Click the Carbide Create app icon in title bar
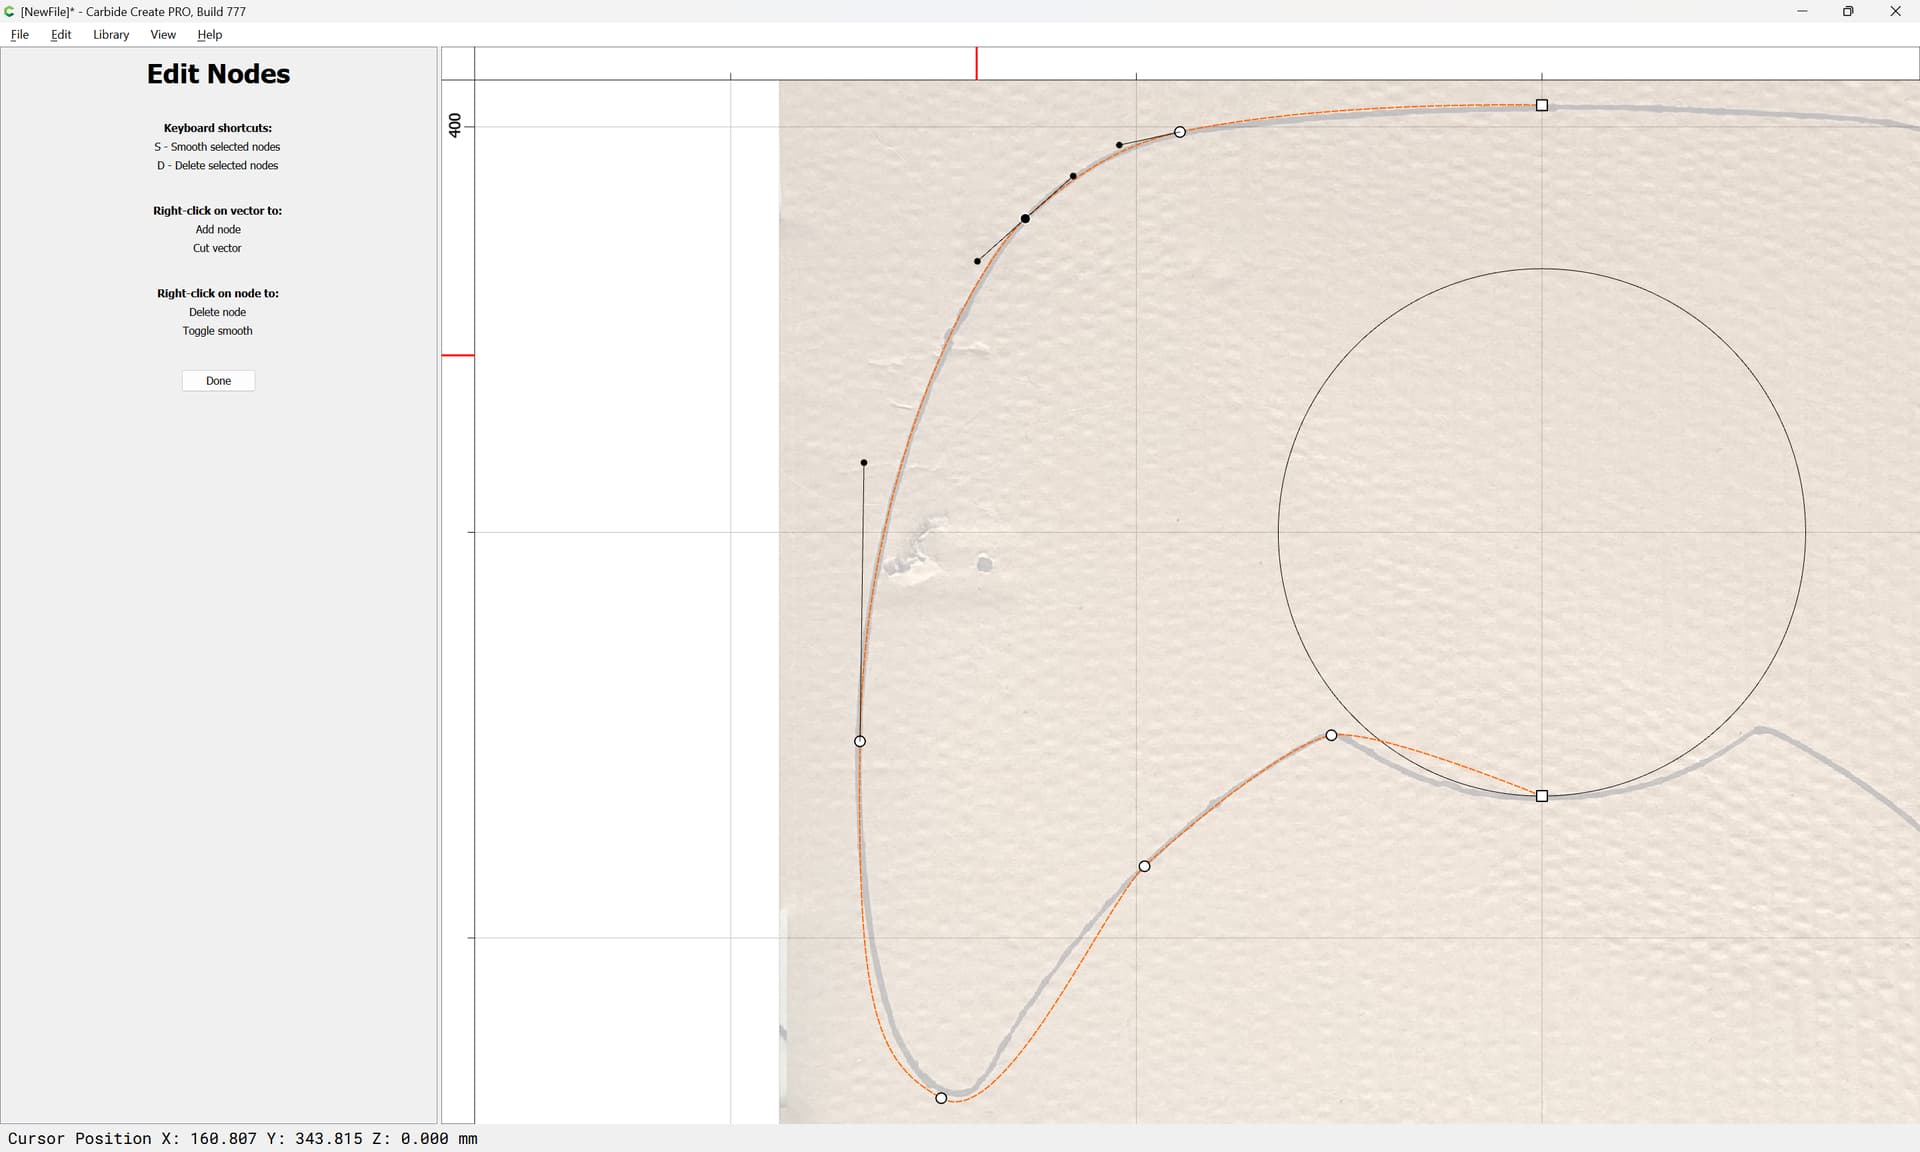Image resolution: width=1920 pixels, height=1152 pixels. click(x=10, y=11)
